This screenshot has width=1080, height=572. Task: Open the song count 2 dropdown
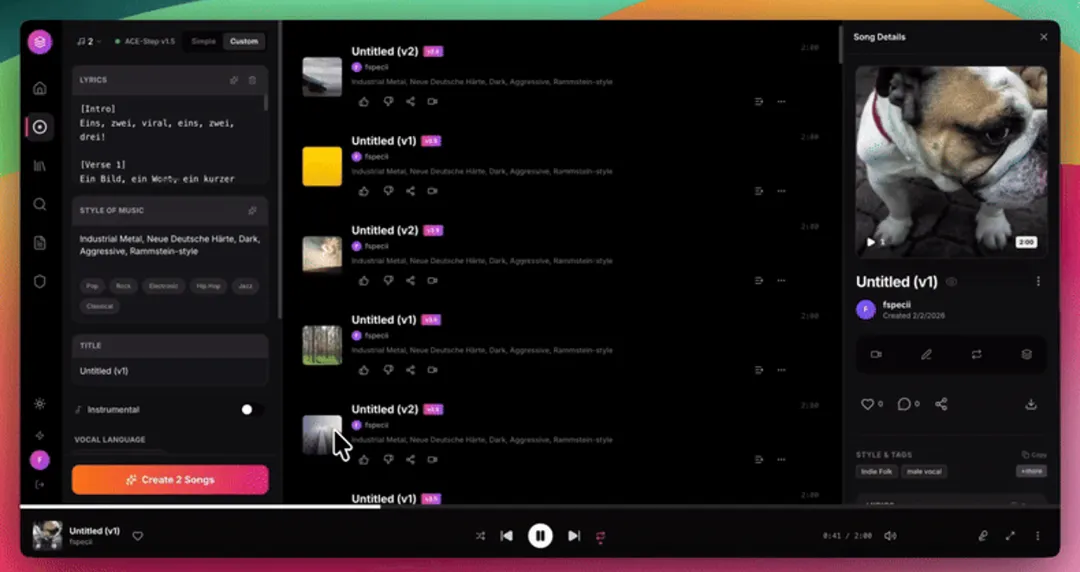(89, 41)
